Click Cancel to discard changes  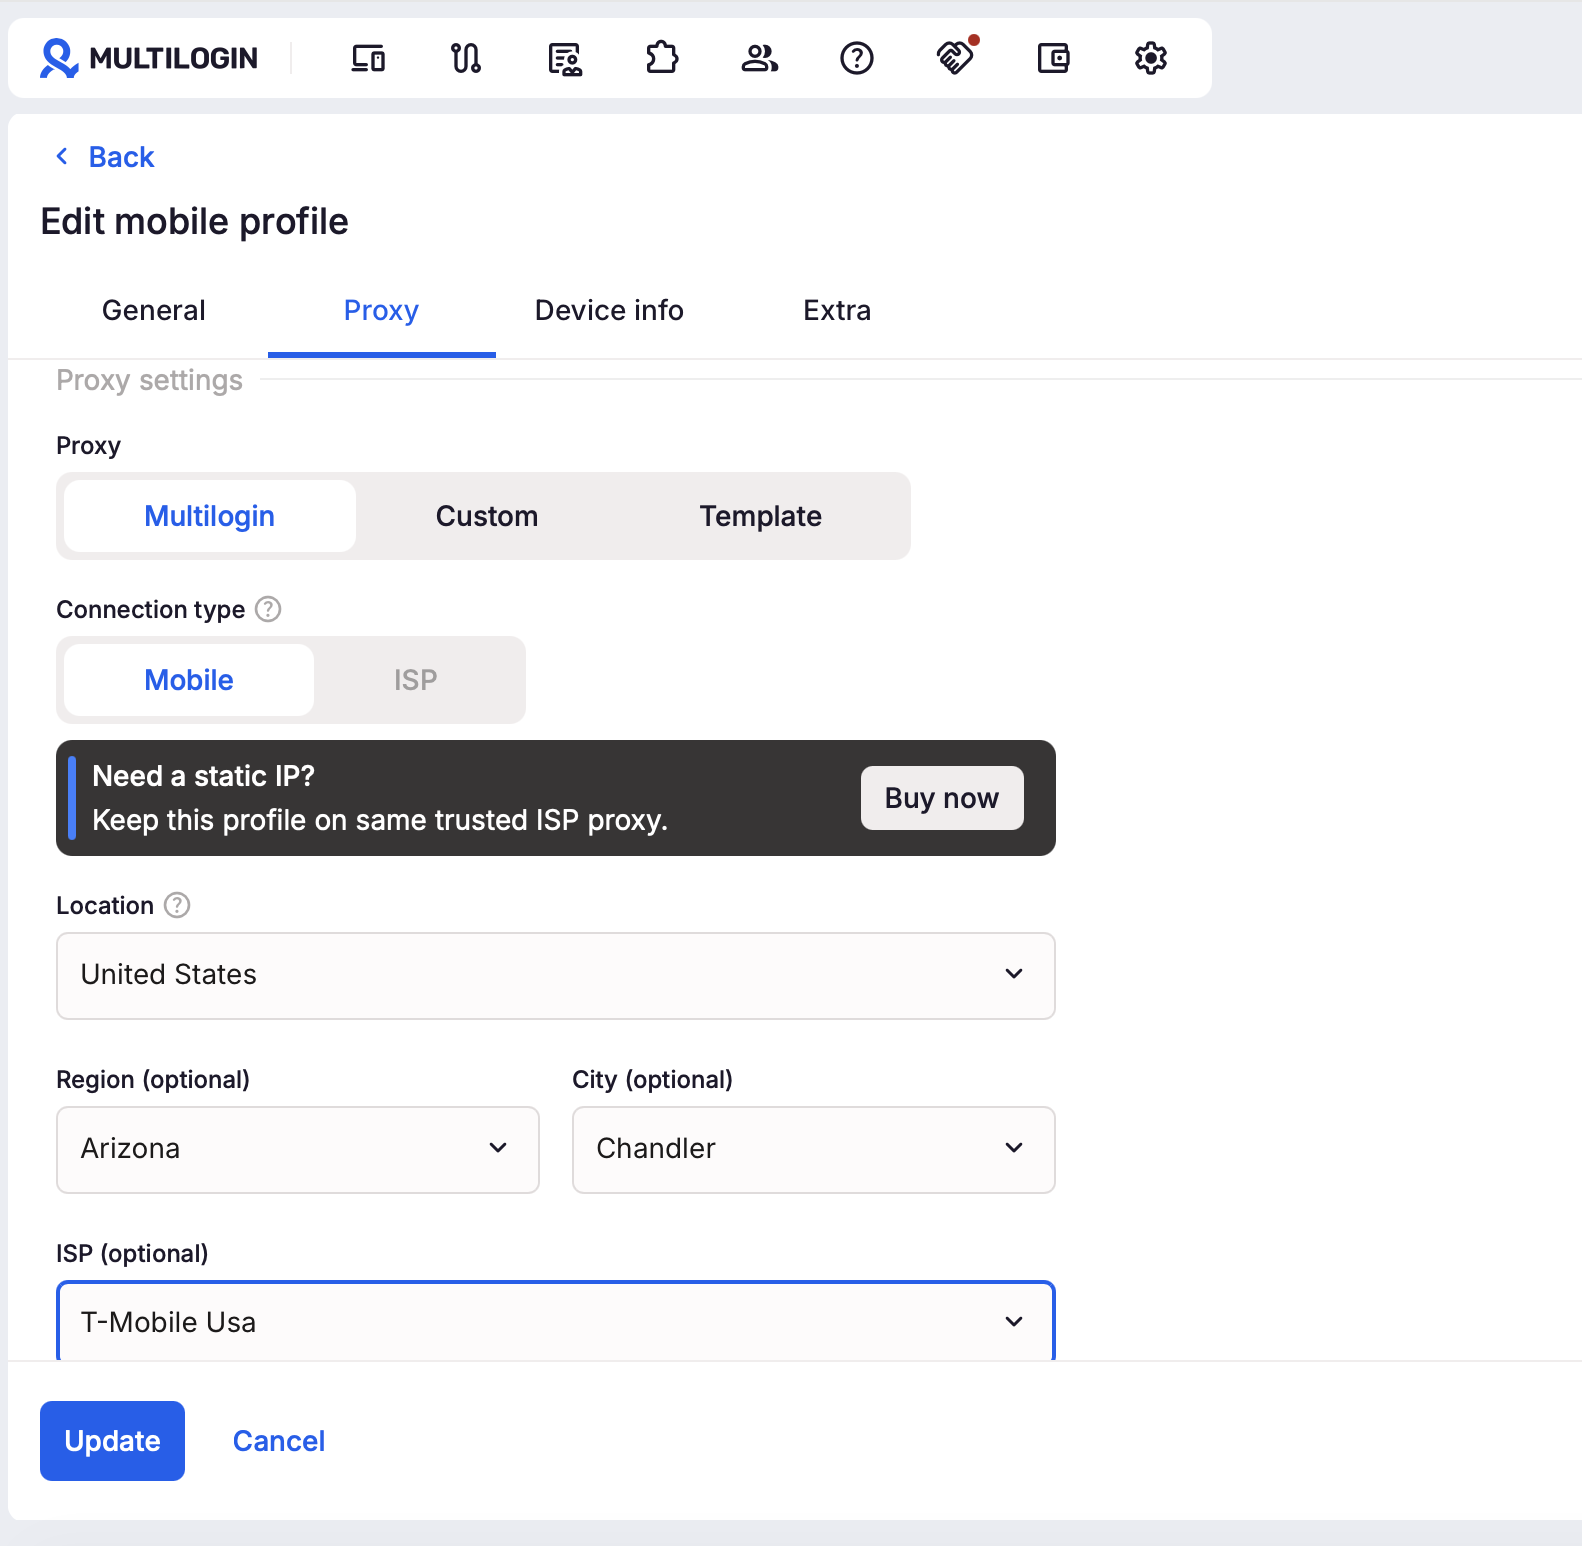(279, 1441)
